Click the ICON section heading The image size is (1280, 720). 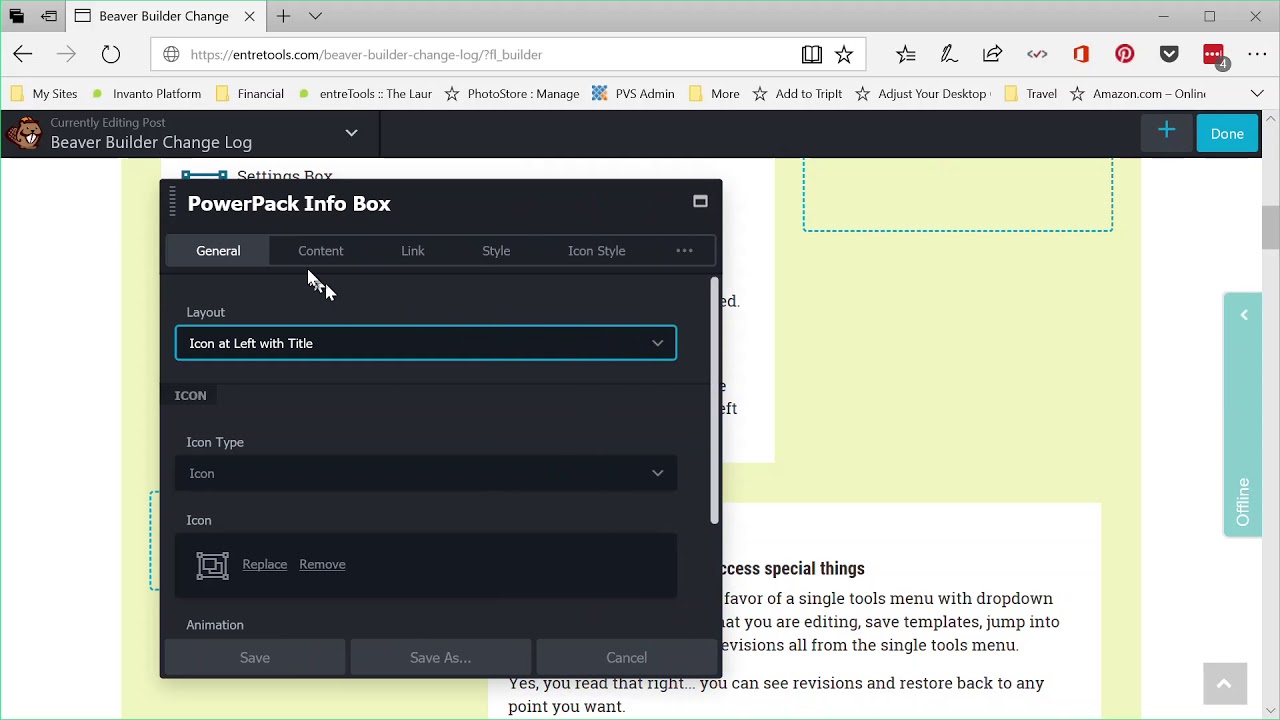[x=190, y=396]
